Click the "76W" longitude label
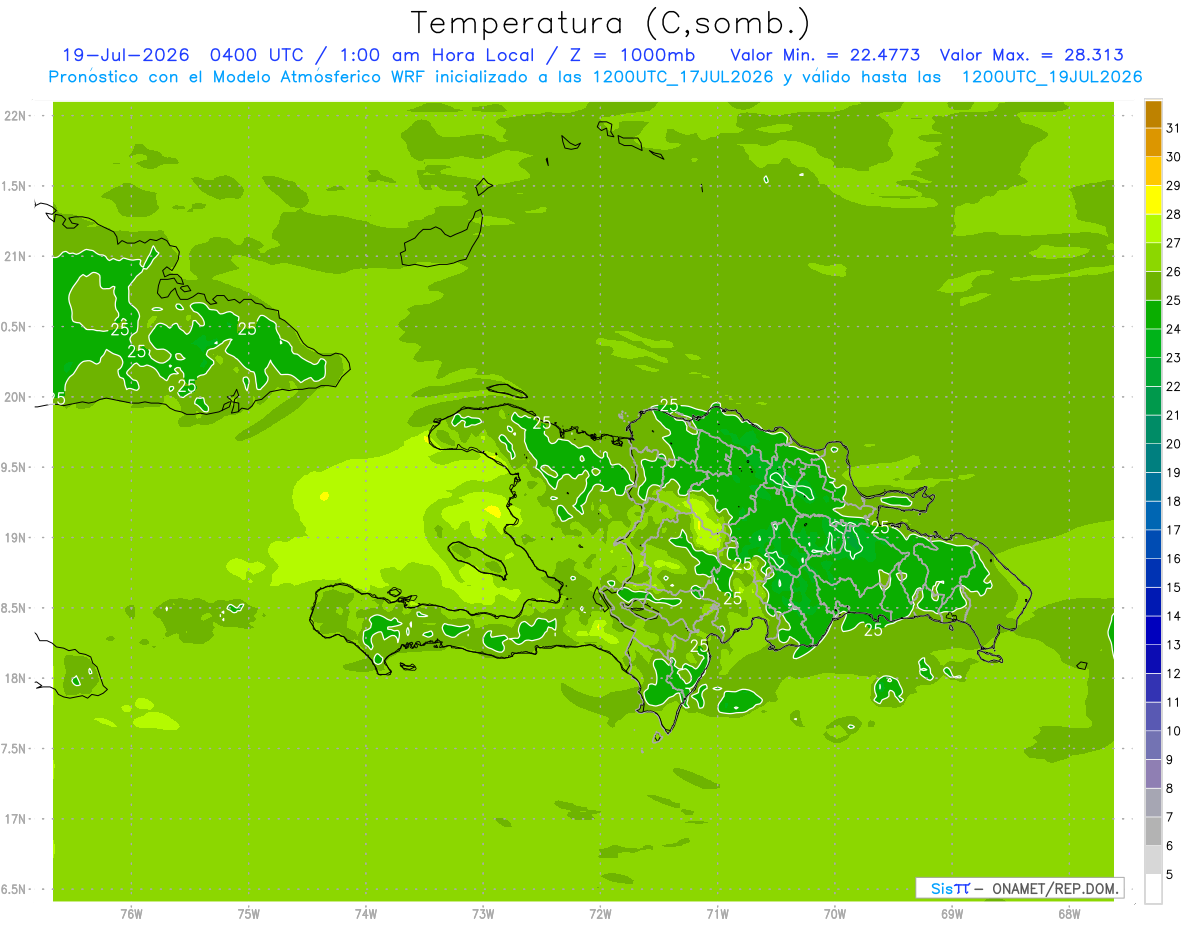The width and height of the screenshot is (1200, 927). [131, 915]
